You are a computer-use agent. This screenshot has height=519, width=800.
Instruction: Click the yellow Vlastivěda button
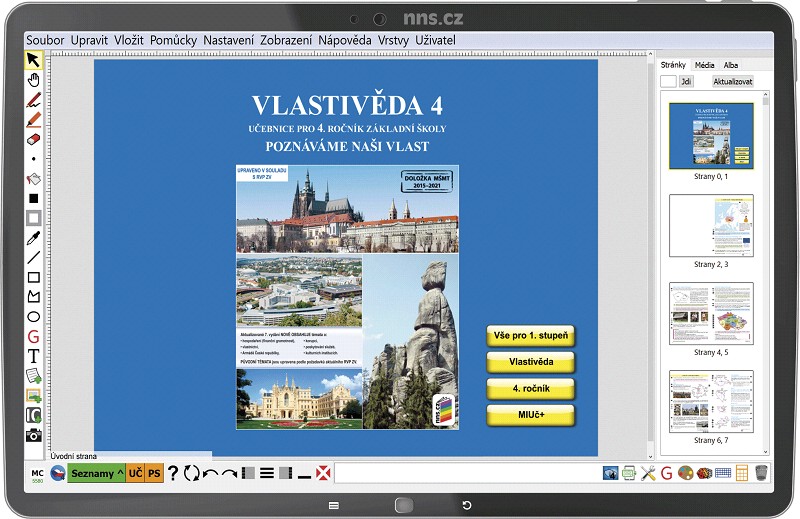click(531, 362)
